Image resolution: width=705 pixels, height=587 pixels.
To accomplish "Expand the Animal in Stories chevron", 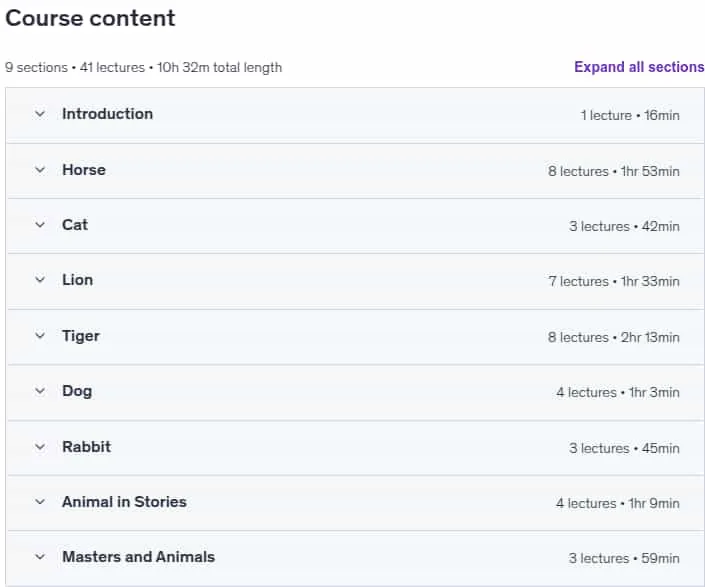I will (x=40, y=502).
